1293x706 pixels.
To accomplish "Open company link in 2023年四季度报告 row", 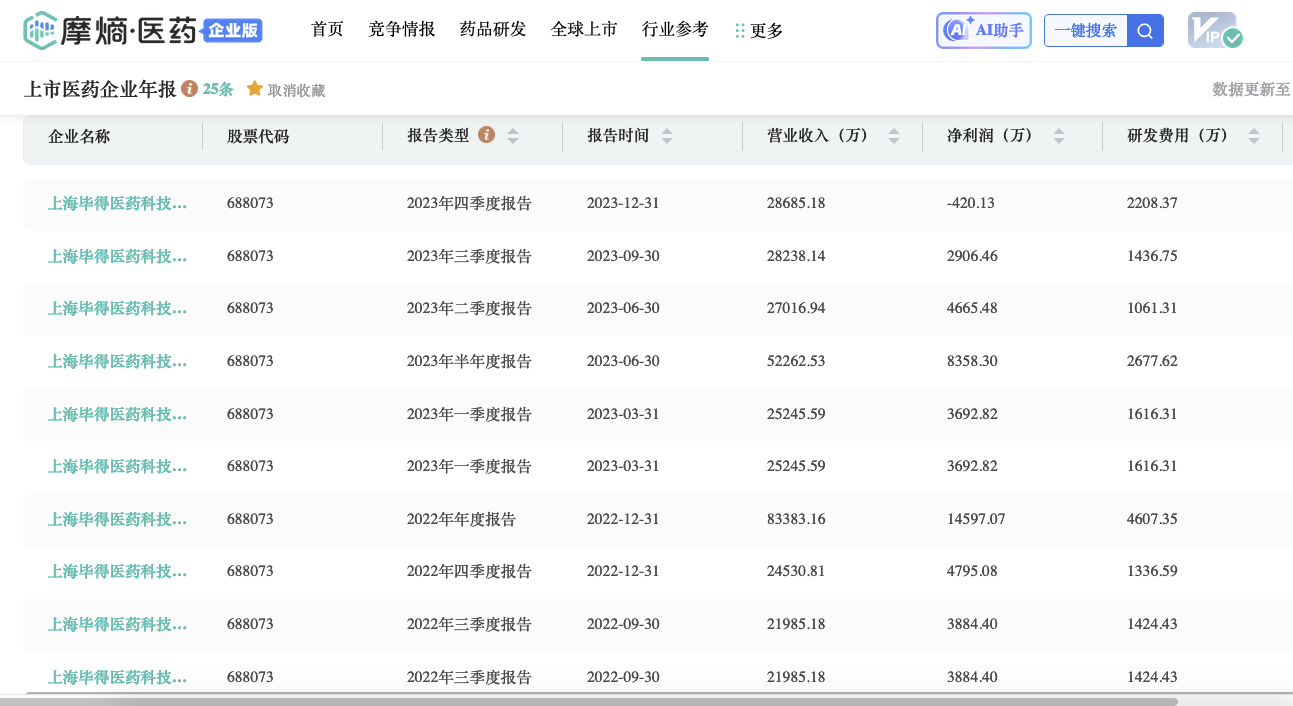I will pyautogui.click(x=118, y=203).
